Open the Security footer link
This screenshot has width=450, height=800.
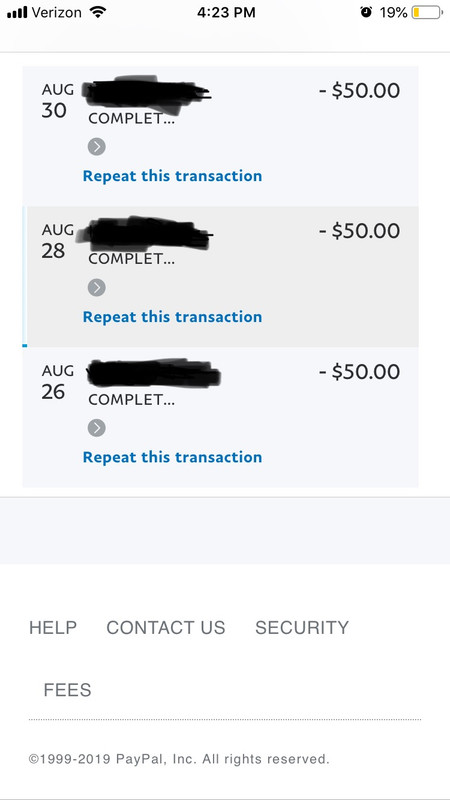tap(302, 628)
